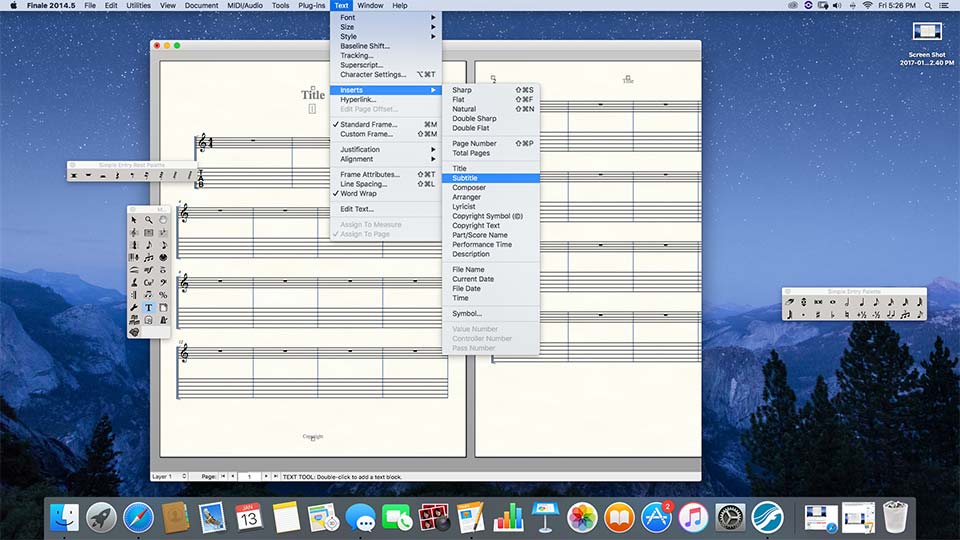Click the page number field
The width and height of the screenshot is (960, 540).
click(249, 476)
